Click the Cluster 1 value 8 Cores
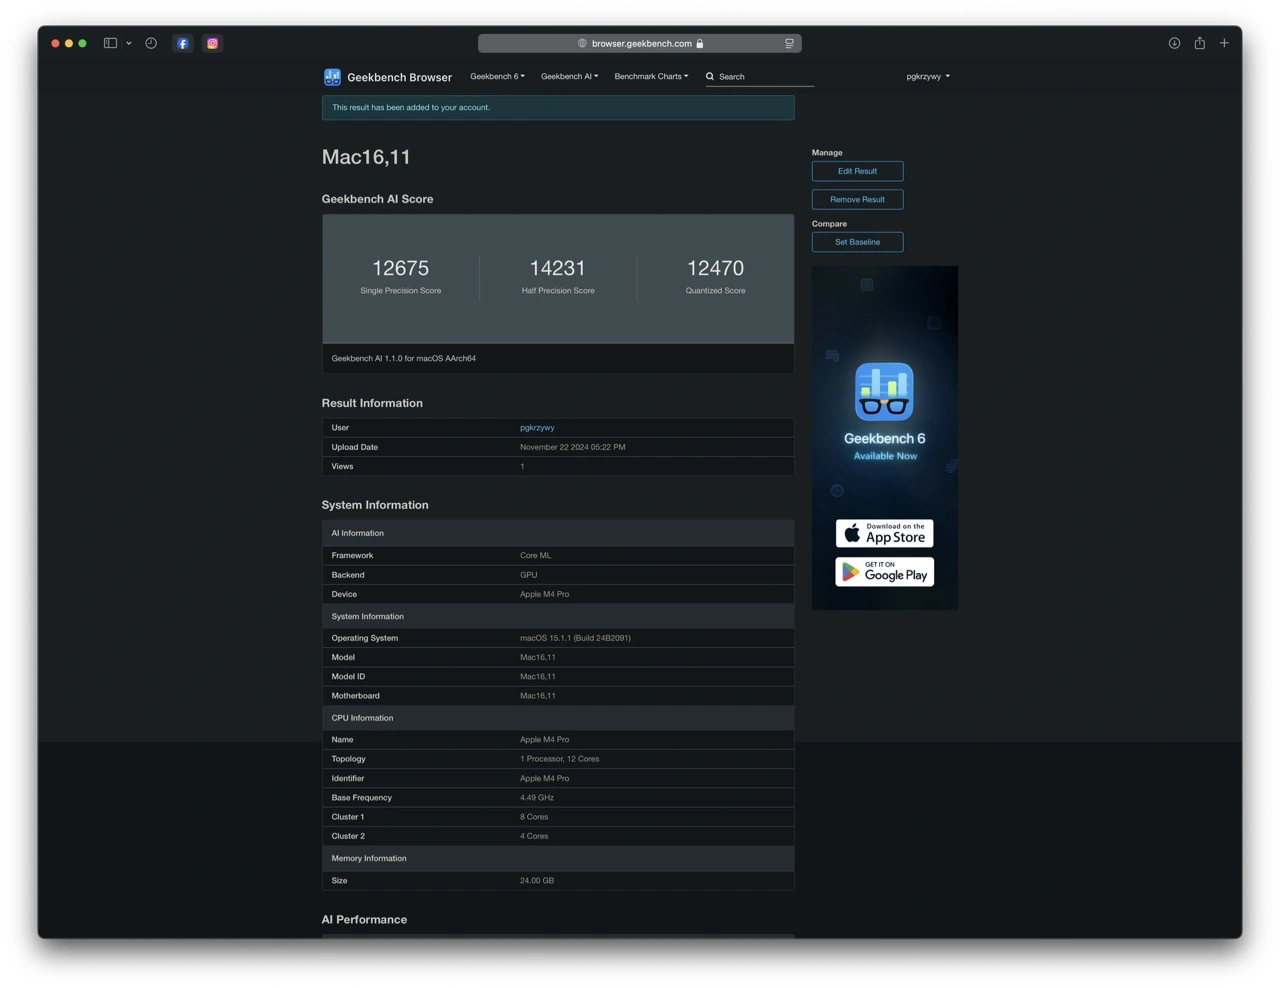Screen dimensions: 1280x988 pos(534,817)
